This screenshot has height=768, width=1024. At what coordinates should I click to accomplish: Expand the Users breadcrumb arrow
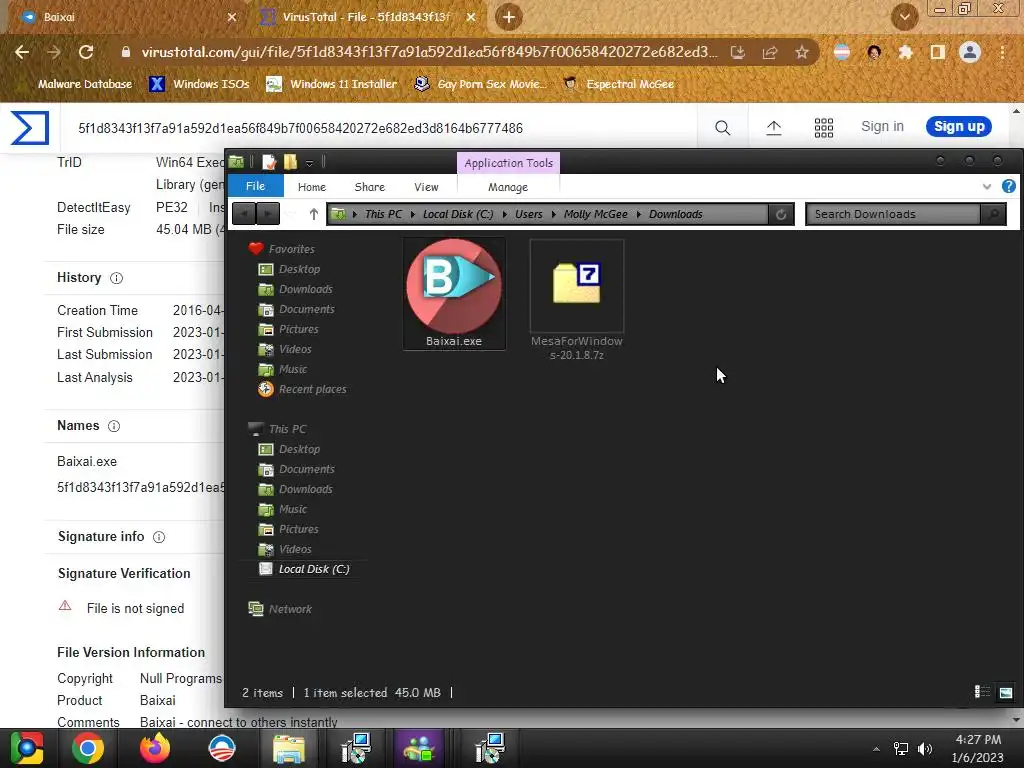[554, 214]
